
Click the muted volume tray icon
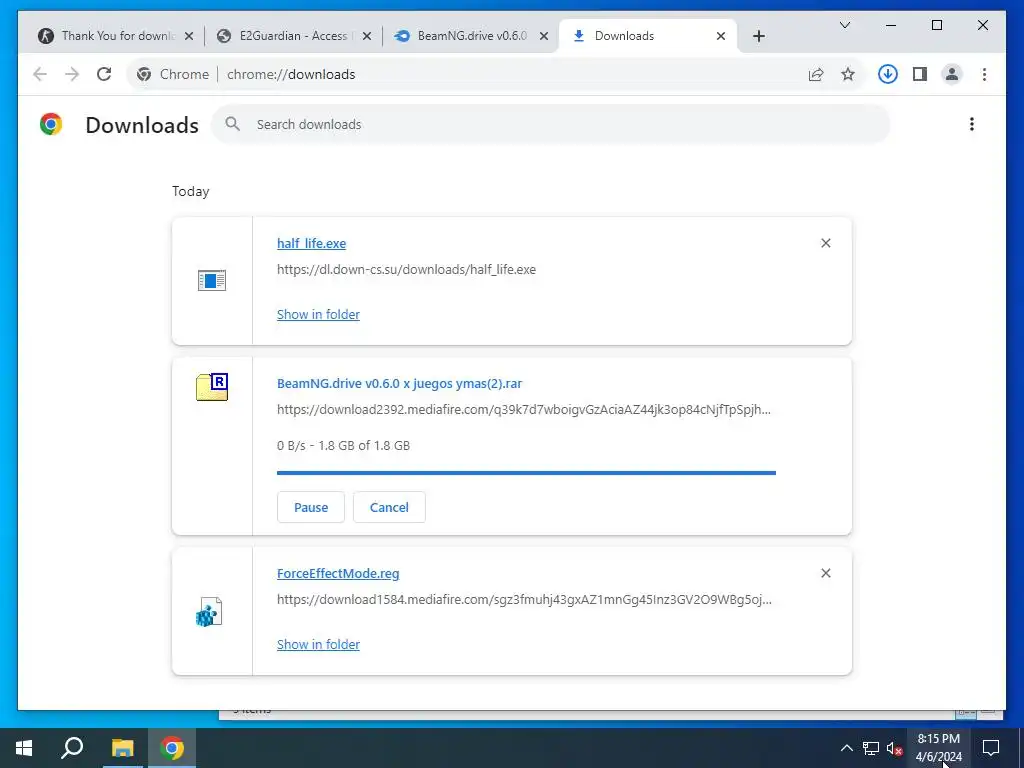[894, 748]
